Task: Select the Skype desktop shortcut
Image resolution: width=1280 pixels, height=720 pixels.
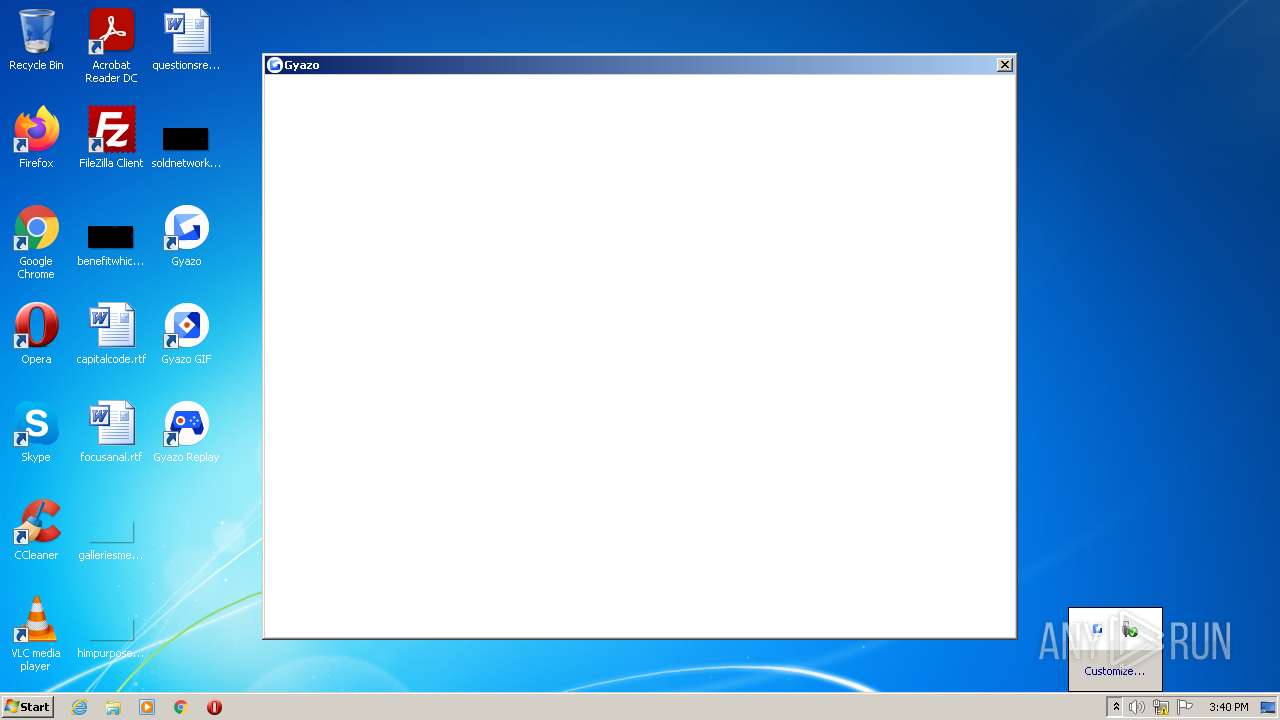Action: 36,432
